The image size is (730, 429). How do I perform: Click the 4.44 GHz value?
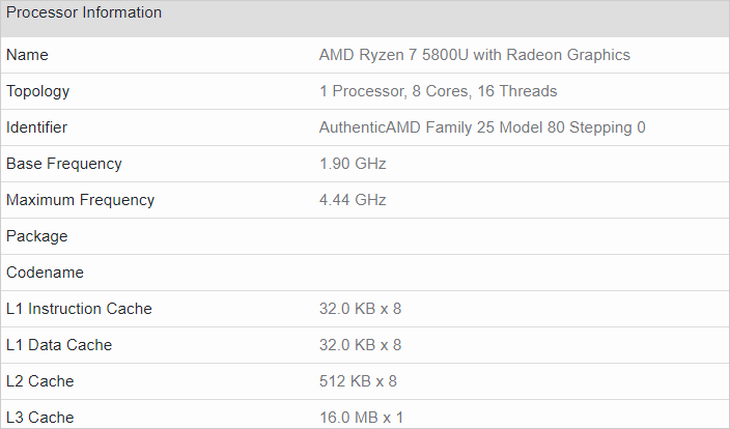[352, 200]
